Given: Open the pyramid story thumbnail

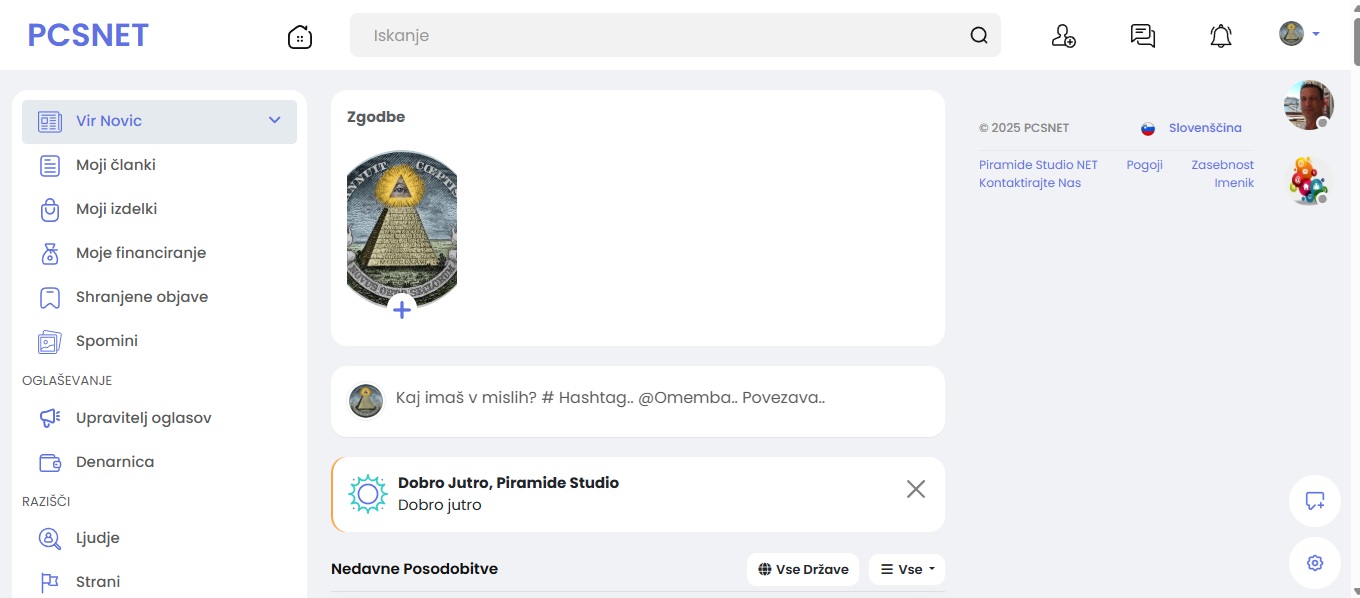Looking at the screenshot, I should tap(402, 229).
